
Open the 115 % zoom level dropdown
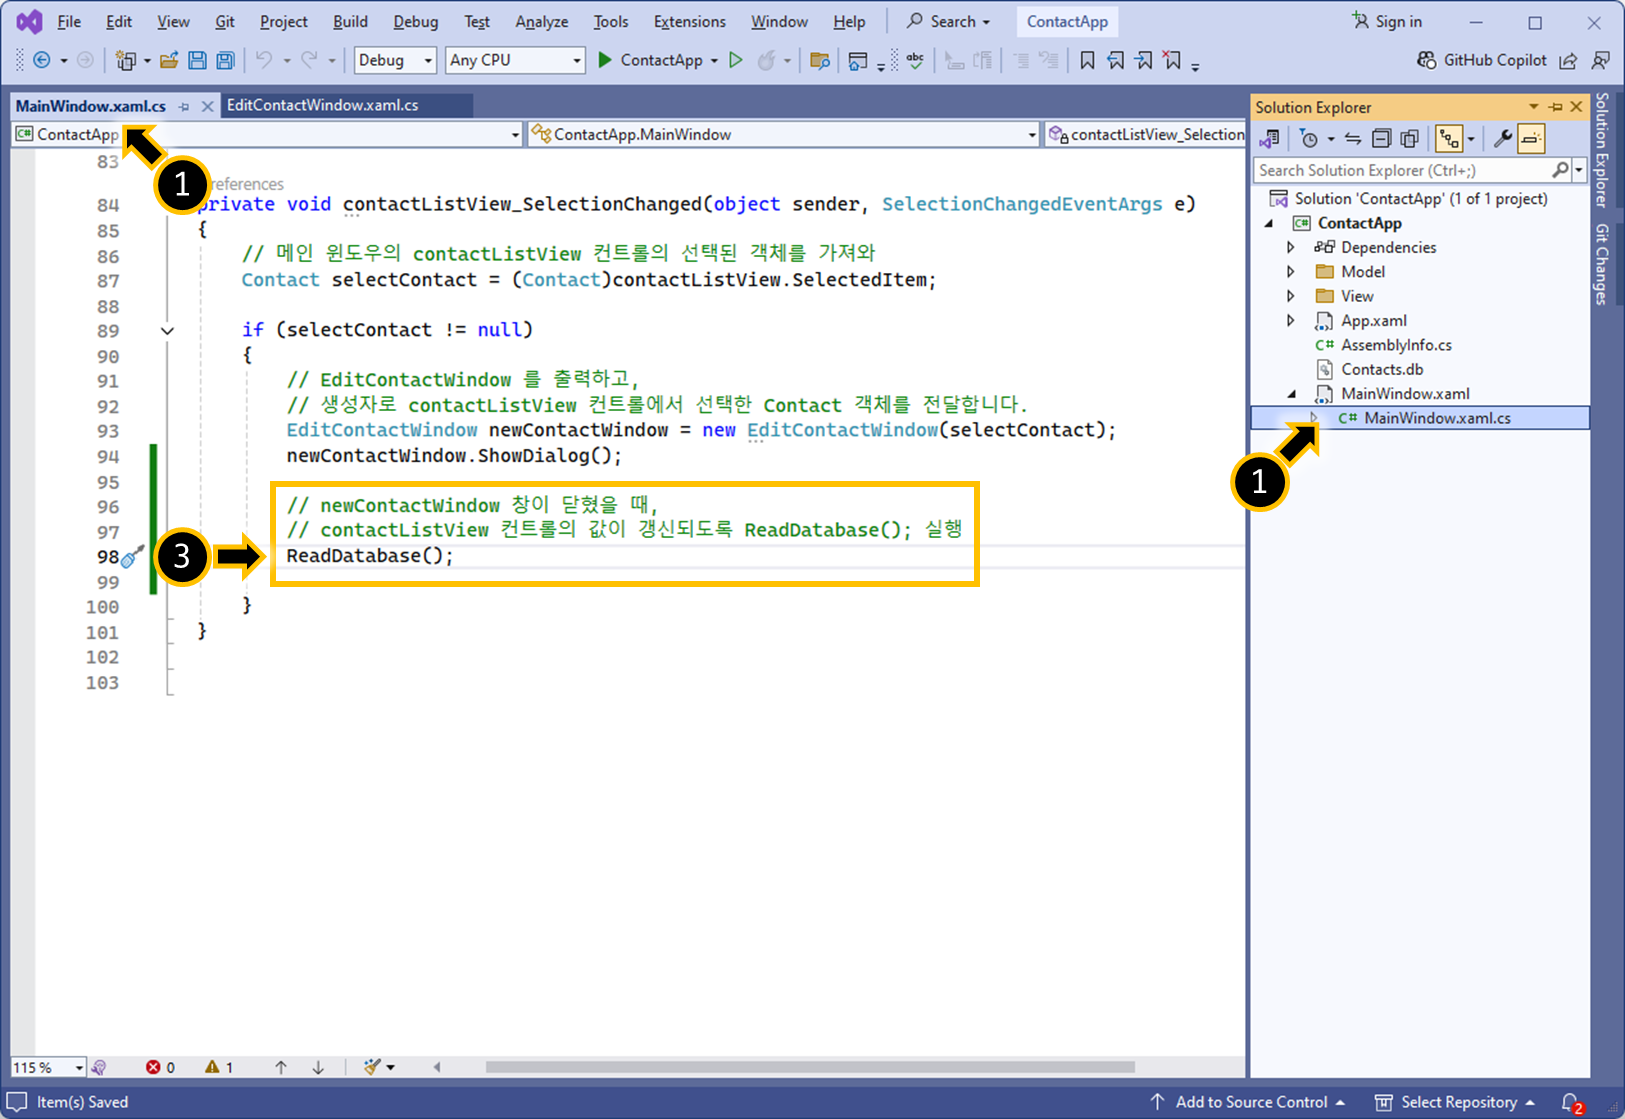point(49,1067)
